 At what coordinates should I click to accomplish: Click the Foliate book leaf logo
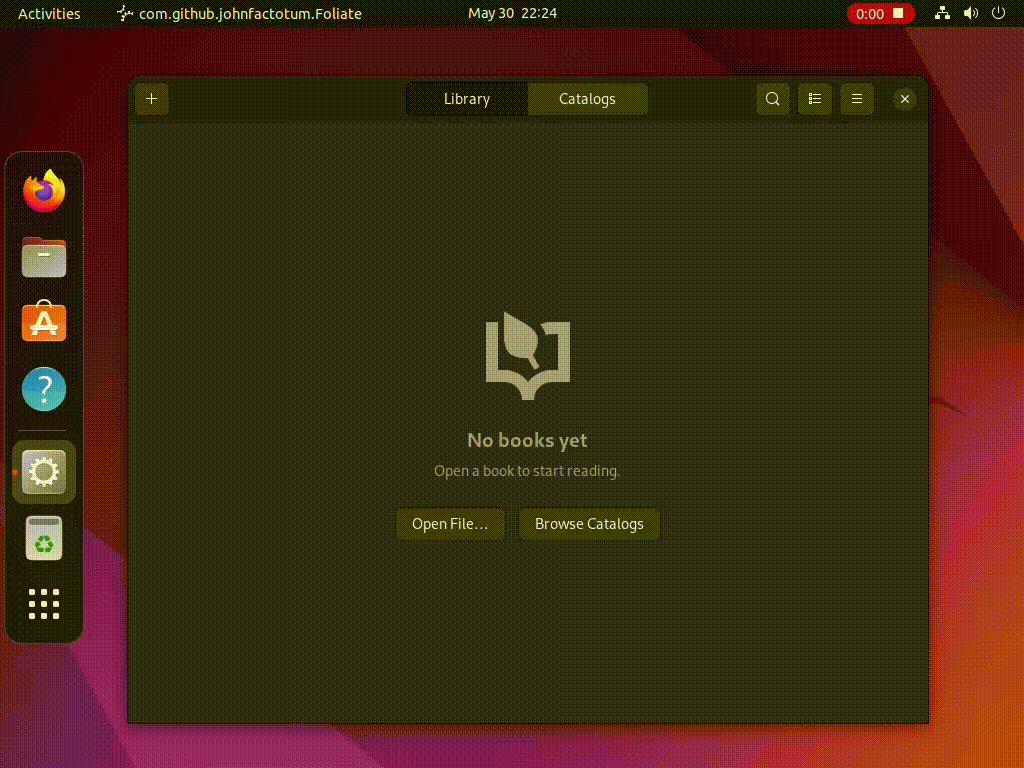528,356
